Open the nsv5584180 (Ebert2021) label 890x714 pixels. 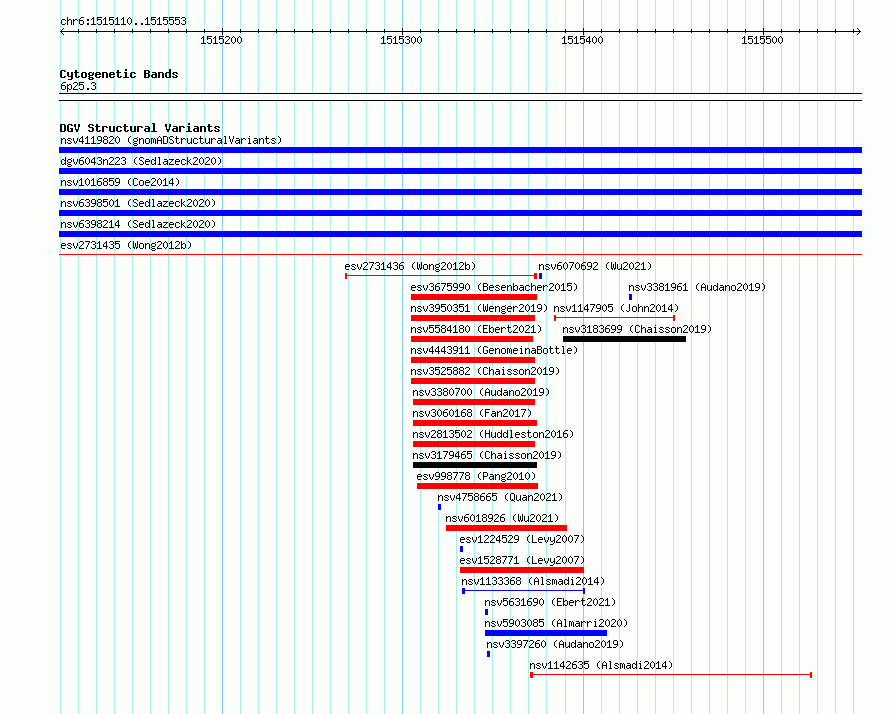[476, 329]
